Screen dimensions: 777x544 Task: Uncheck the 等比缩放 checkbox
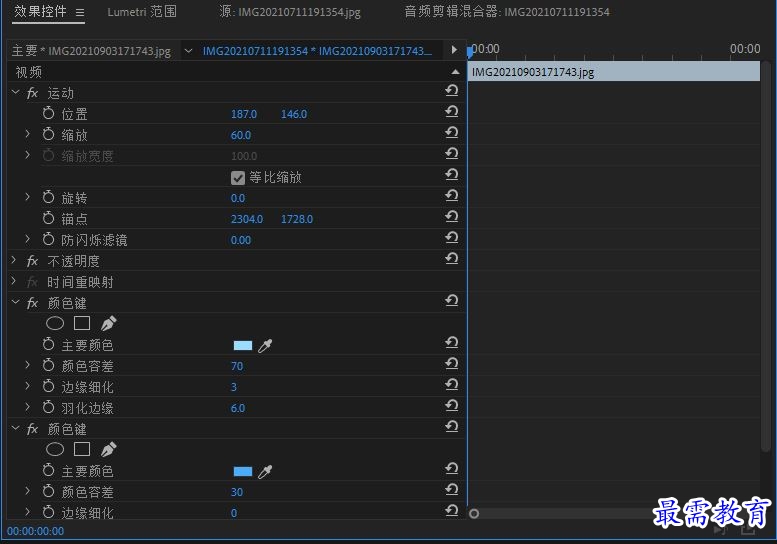pyautogui.click(x=238, y=178)
